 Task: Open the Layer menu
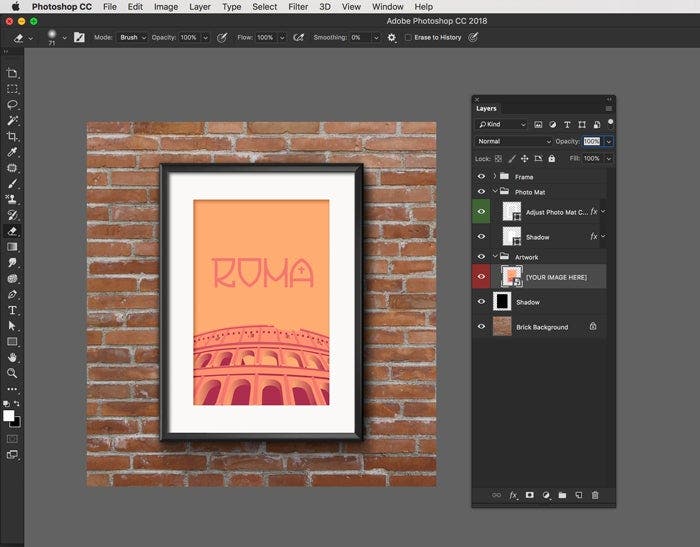(x=200, y=7)
